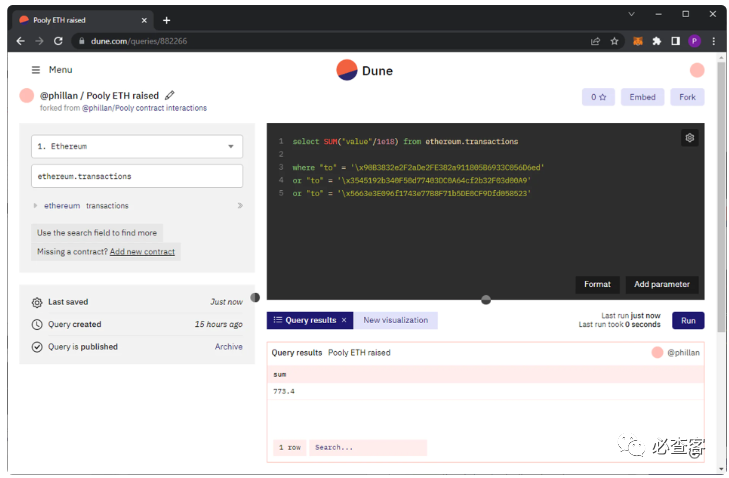The image size is (729, 478).
Task: Reload the page with refresh icon
Action: 58,41
